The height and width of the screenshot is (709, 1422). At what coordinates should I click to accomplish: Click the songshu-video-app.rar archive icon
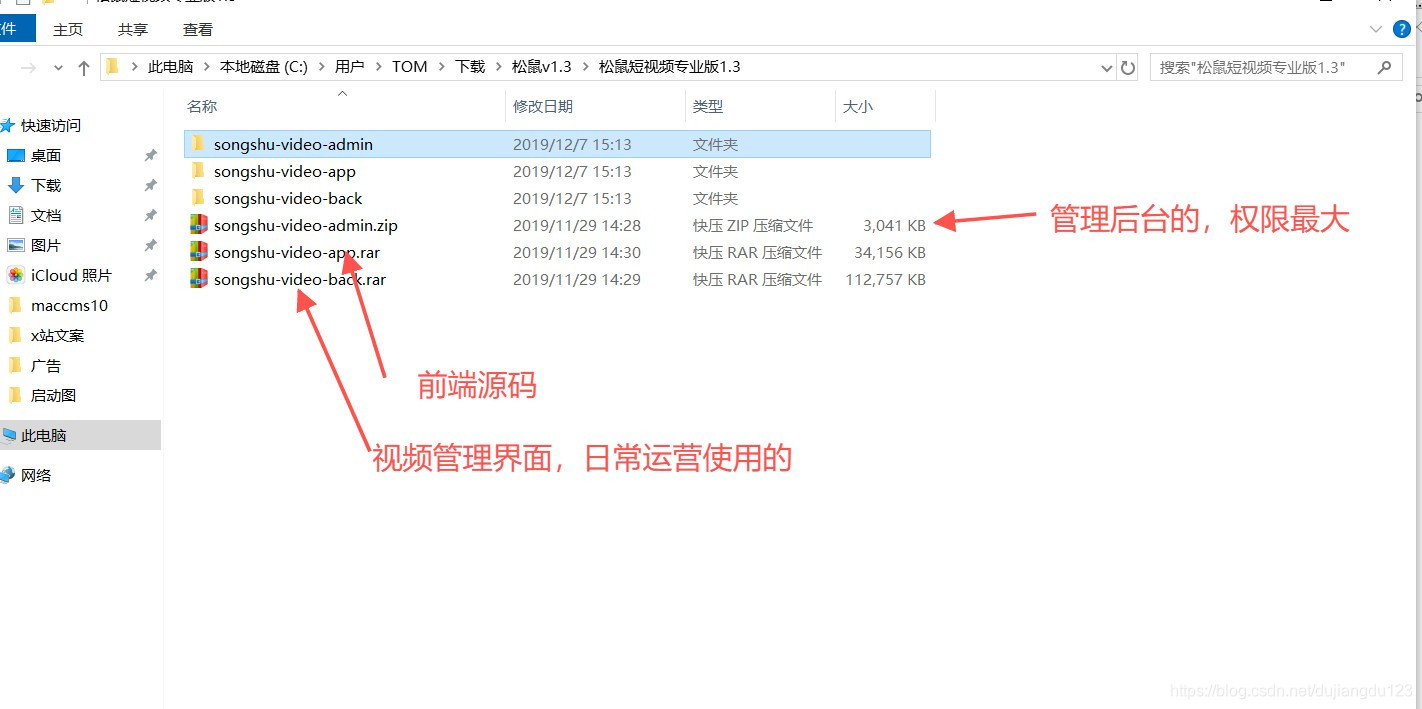click(x=198, y=252)
